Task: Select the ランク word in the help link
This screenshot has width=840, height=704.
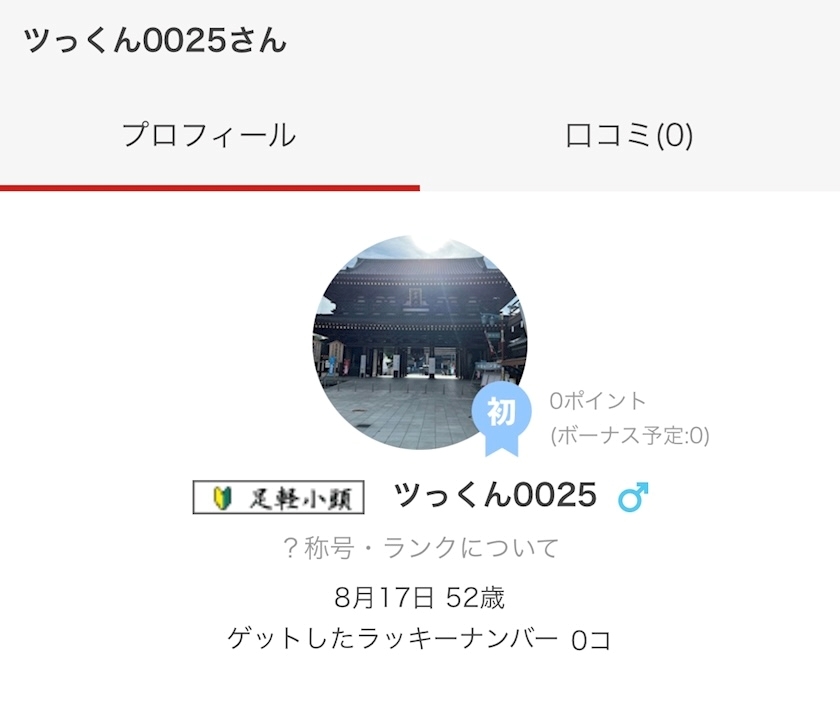Action: tap(421, 548)
